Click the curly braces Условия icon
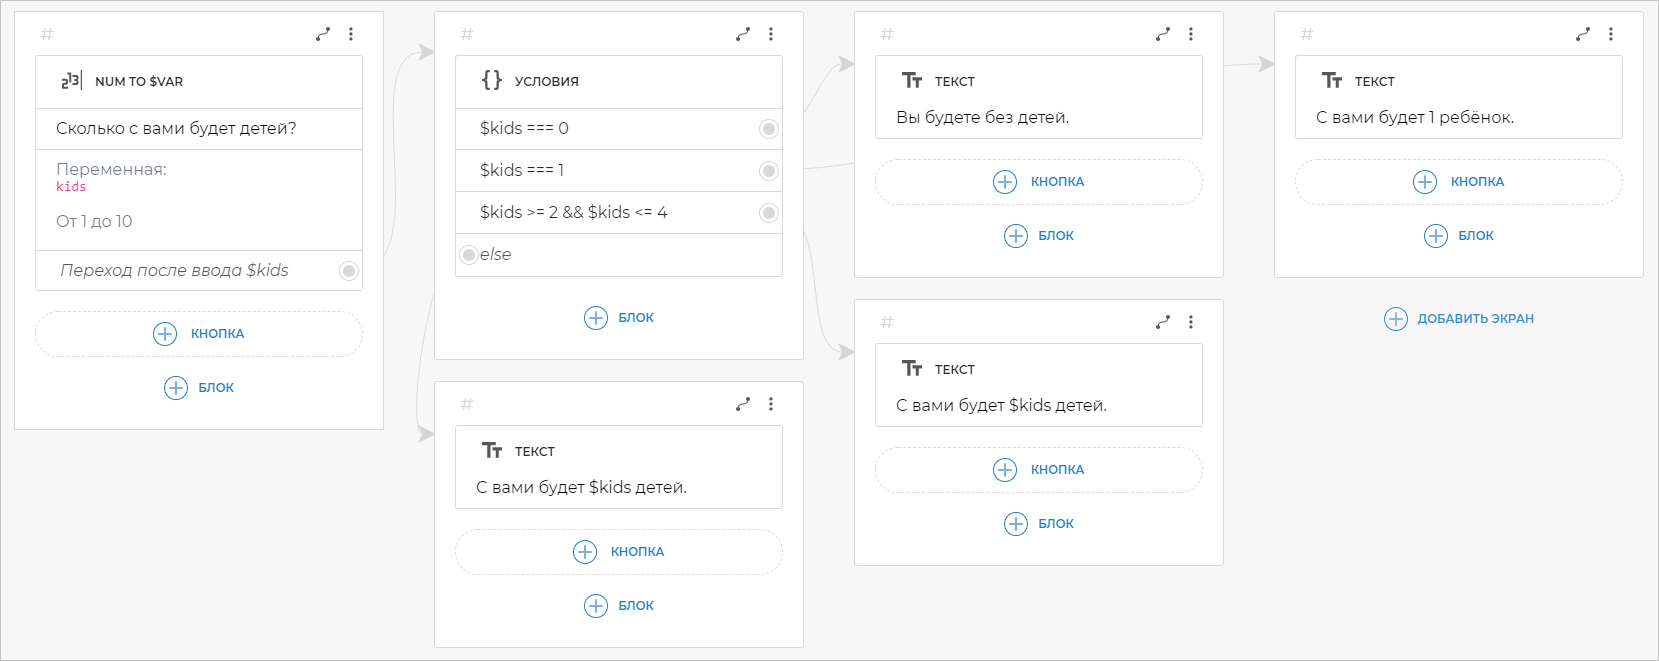Viewport: 1659px width, 661px height. [491, 80]
